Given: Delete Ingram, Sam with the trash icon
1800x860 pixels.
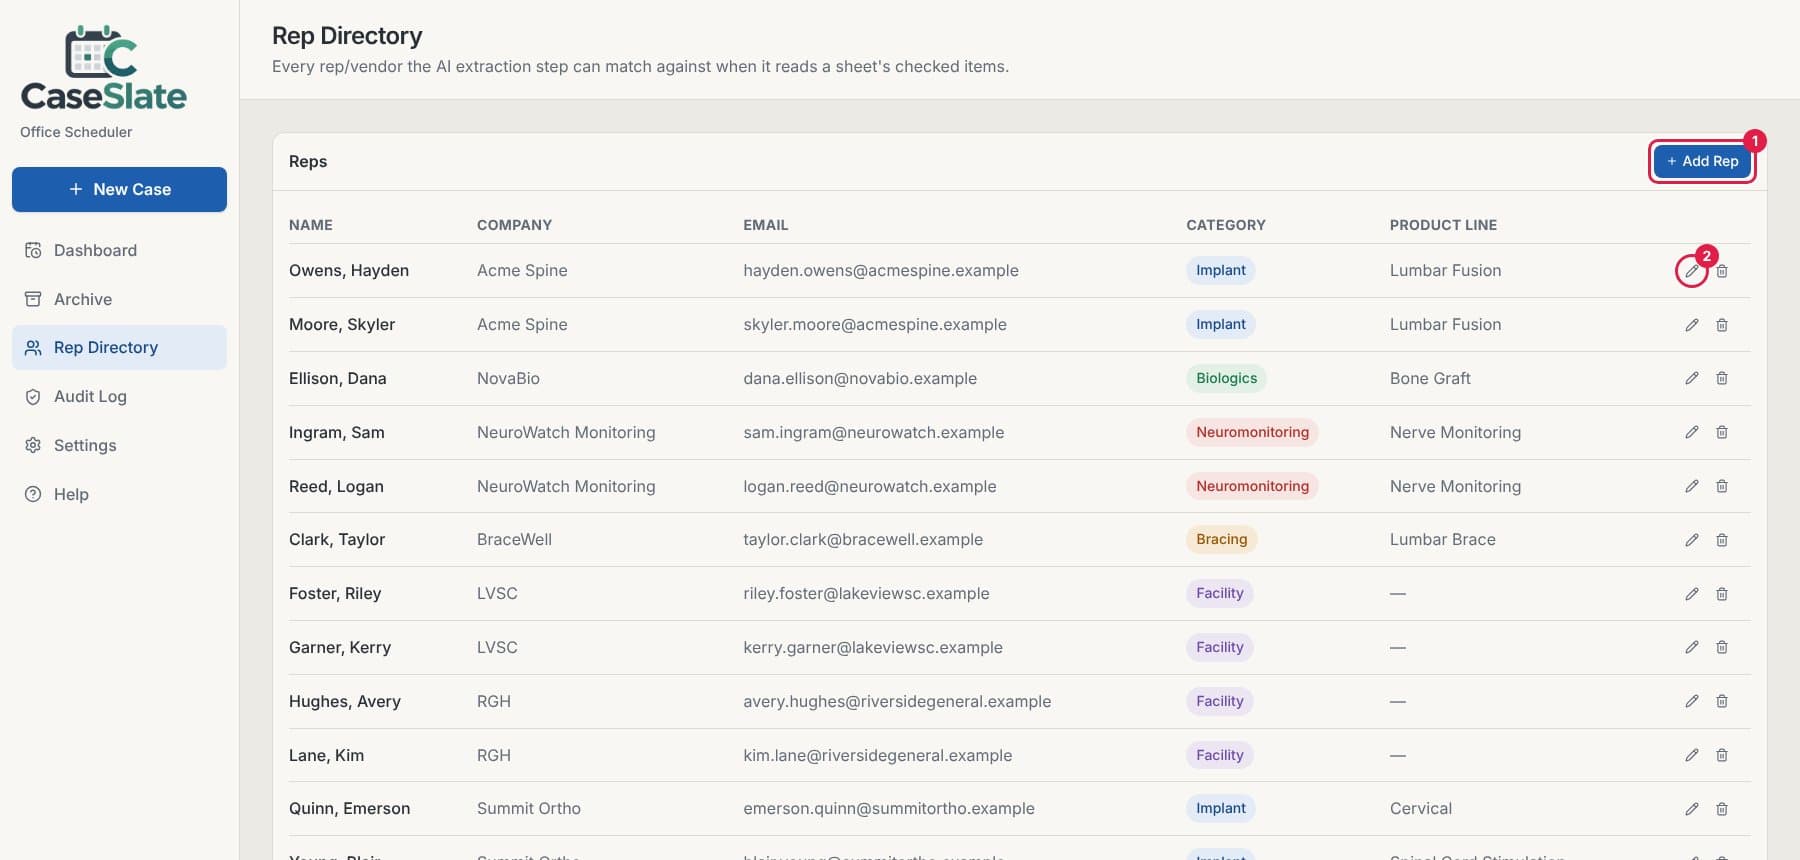Looking at the screenshot, I should pos(1722,432).
